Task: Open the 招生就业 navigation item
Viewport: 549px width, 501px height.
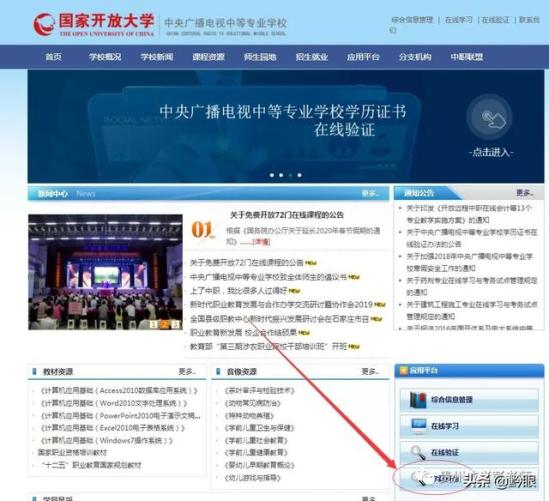Action: (x=312, y=57)
